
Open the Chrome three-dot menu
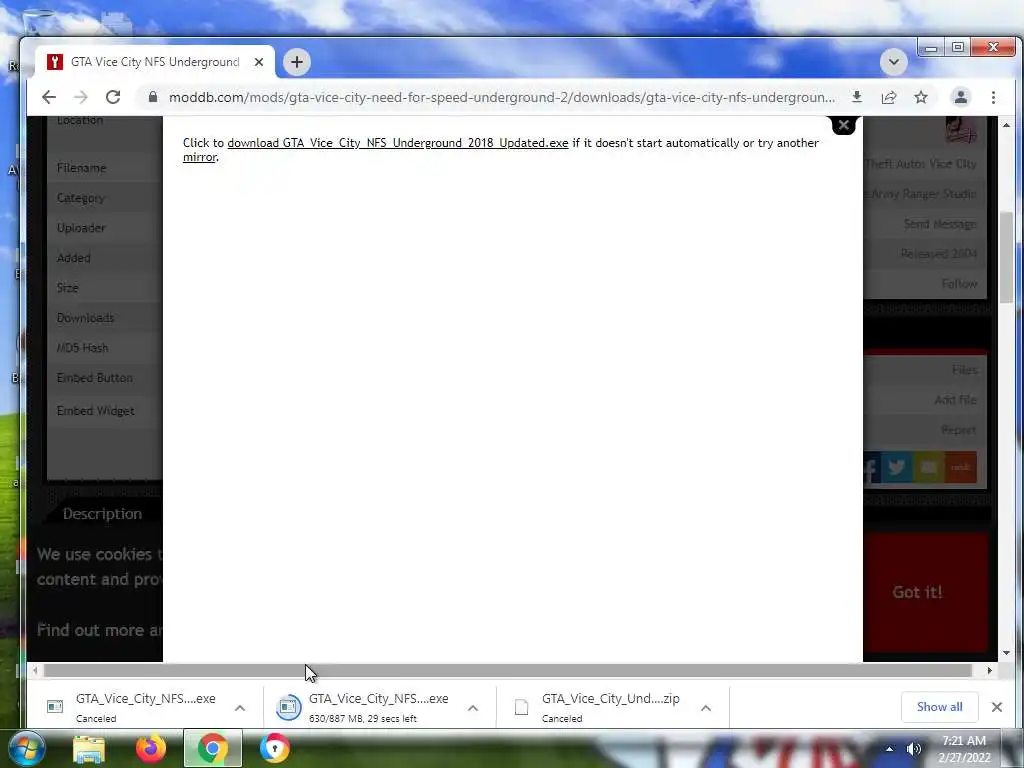point(993,97)
